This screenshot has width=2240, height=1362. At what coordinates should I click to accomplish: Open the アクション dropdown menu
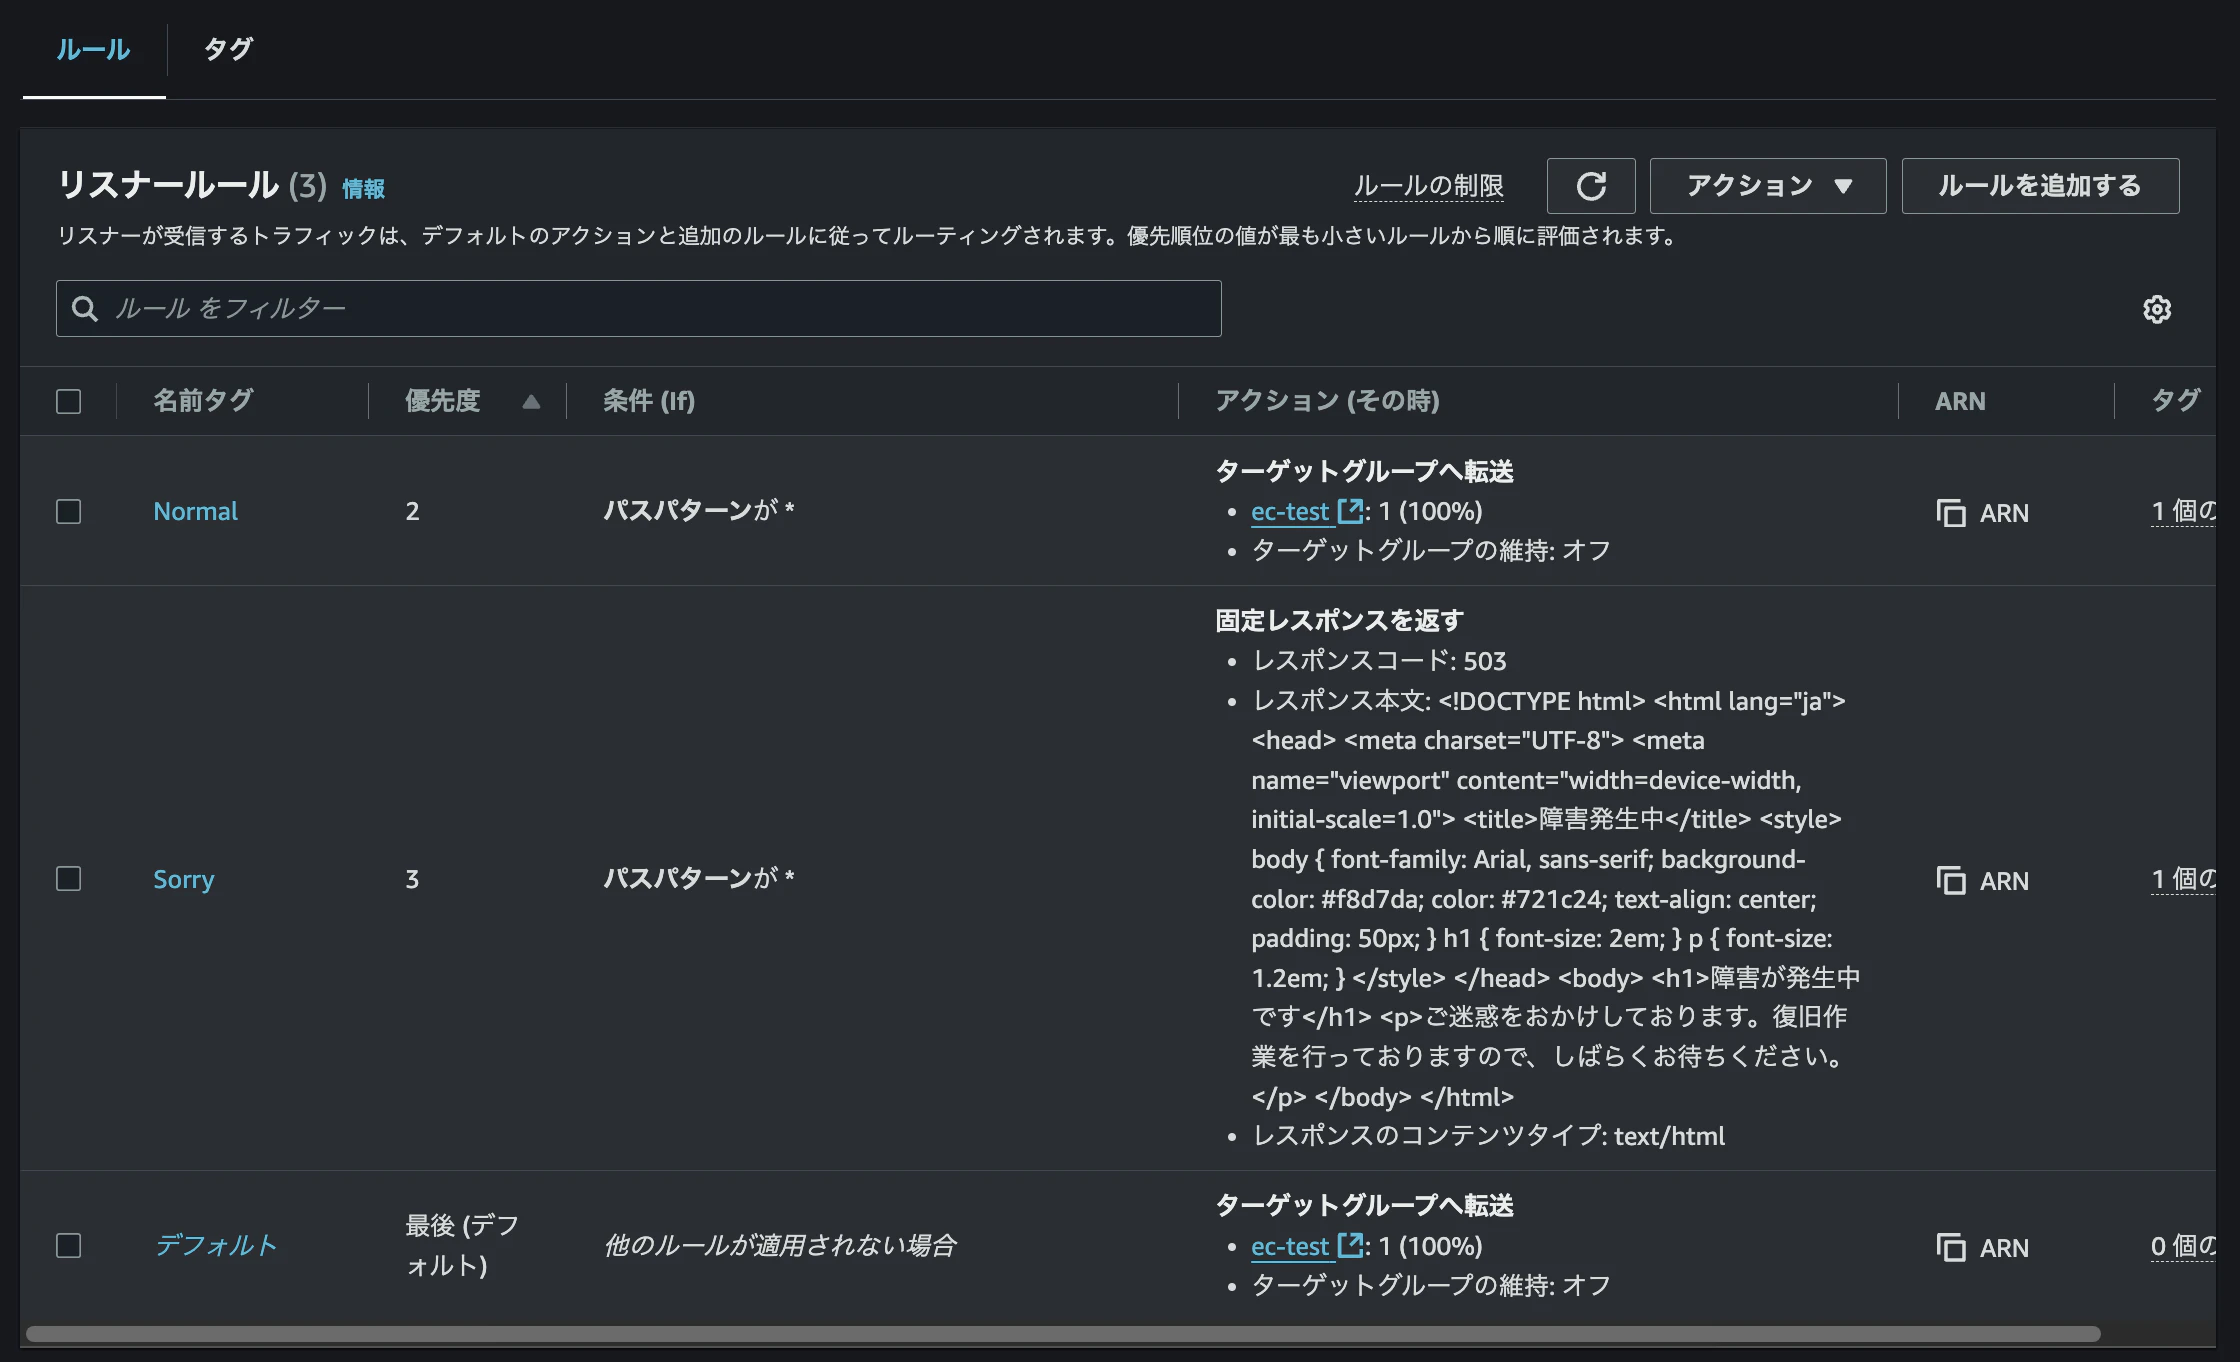pos(1768,186)
